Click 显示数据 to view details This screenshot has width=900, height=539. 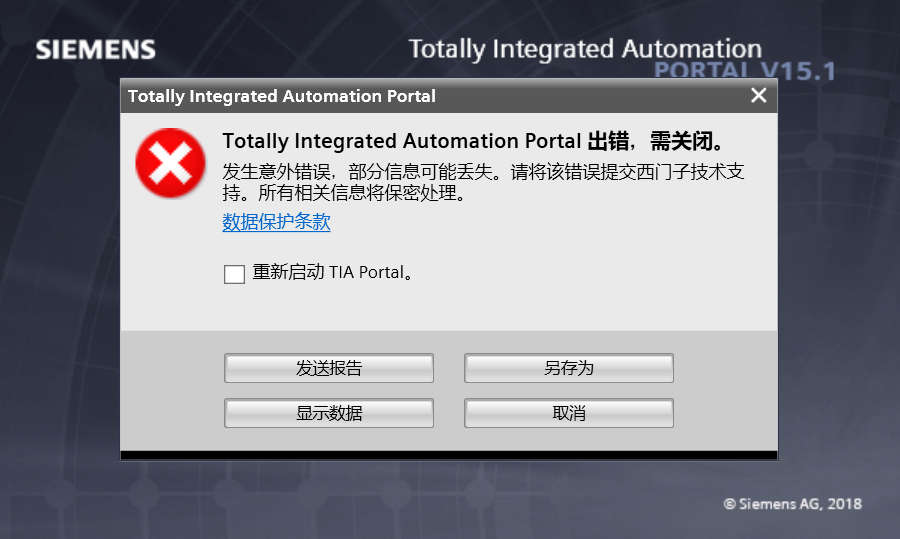tap(329, 413)
